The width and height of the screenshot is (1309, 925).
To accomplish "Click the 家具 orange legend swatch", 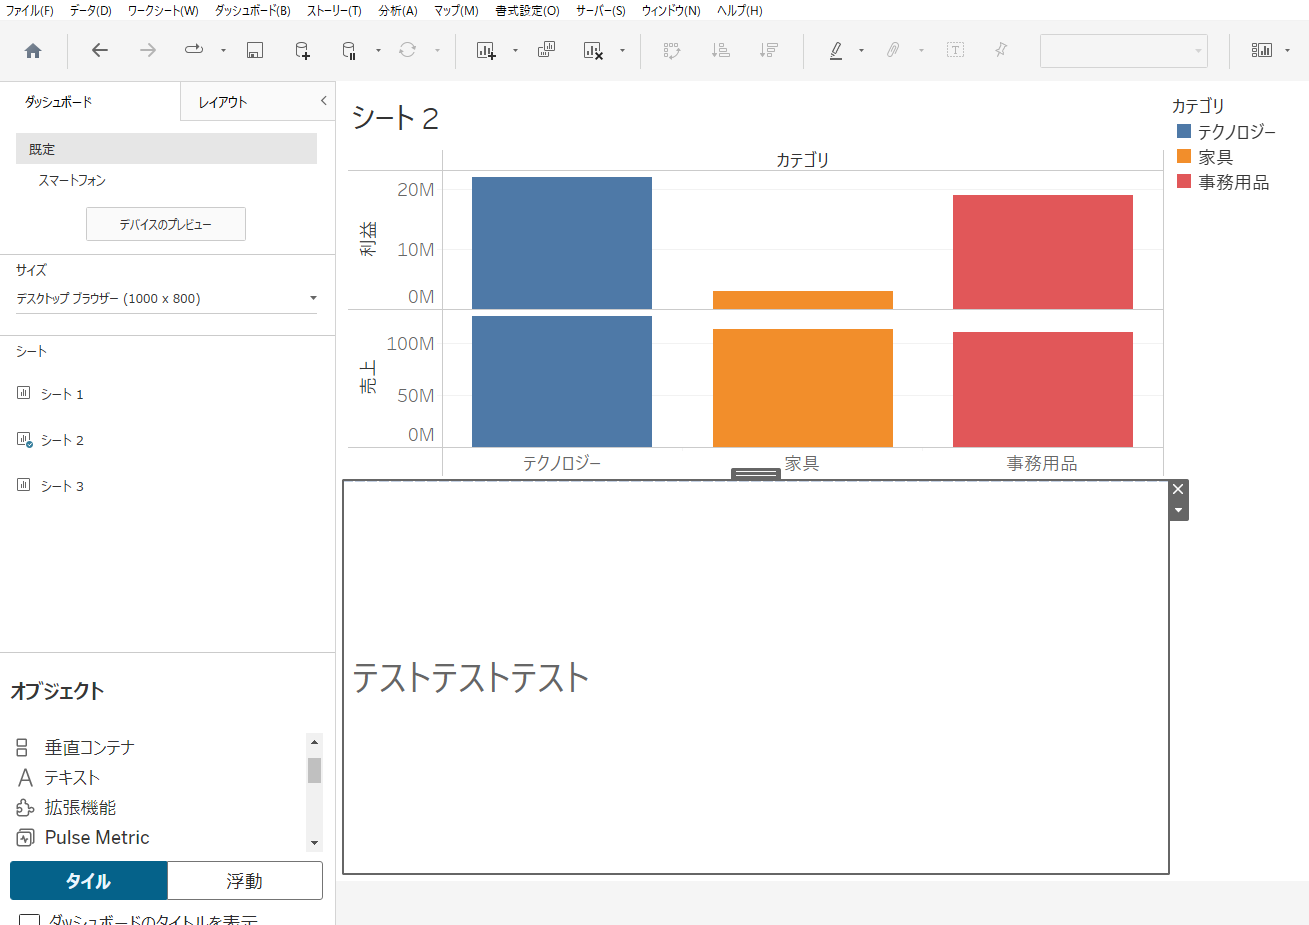I will coord(1184,156).
